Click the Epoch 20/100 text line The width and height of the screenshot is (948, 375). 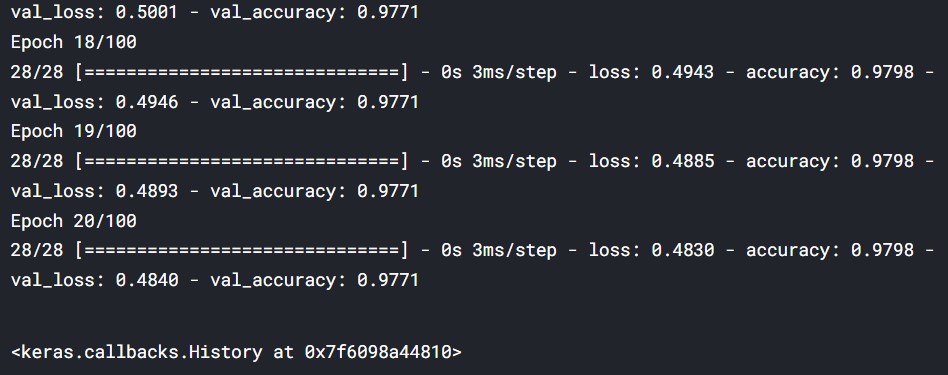pos(74,221)
